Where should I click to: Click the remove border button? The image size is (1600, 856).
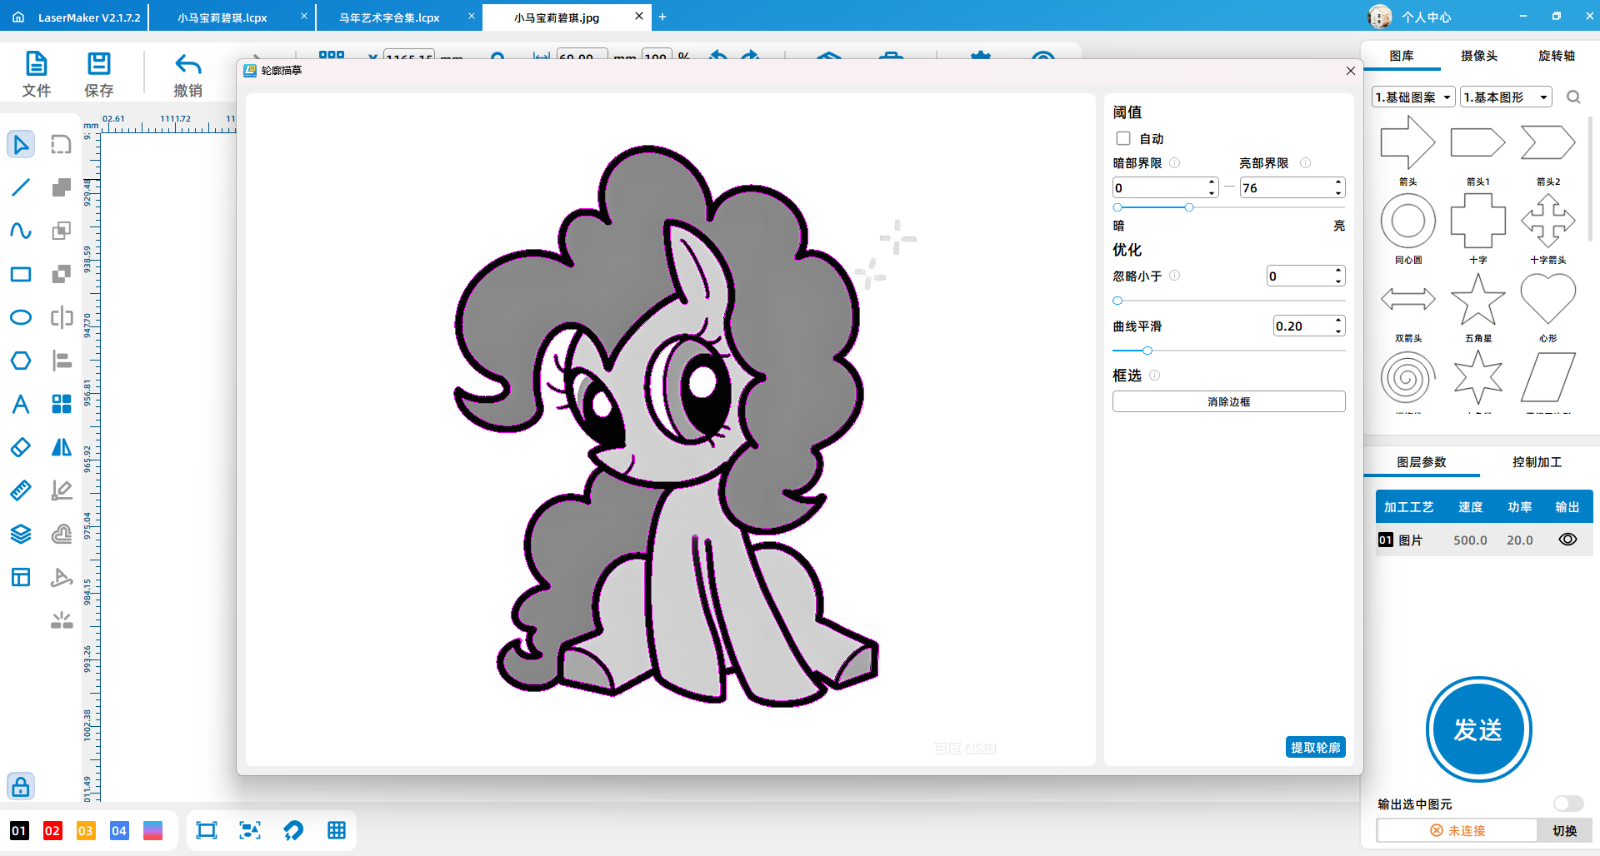tap(1228, 402)
